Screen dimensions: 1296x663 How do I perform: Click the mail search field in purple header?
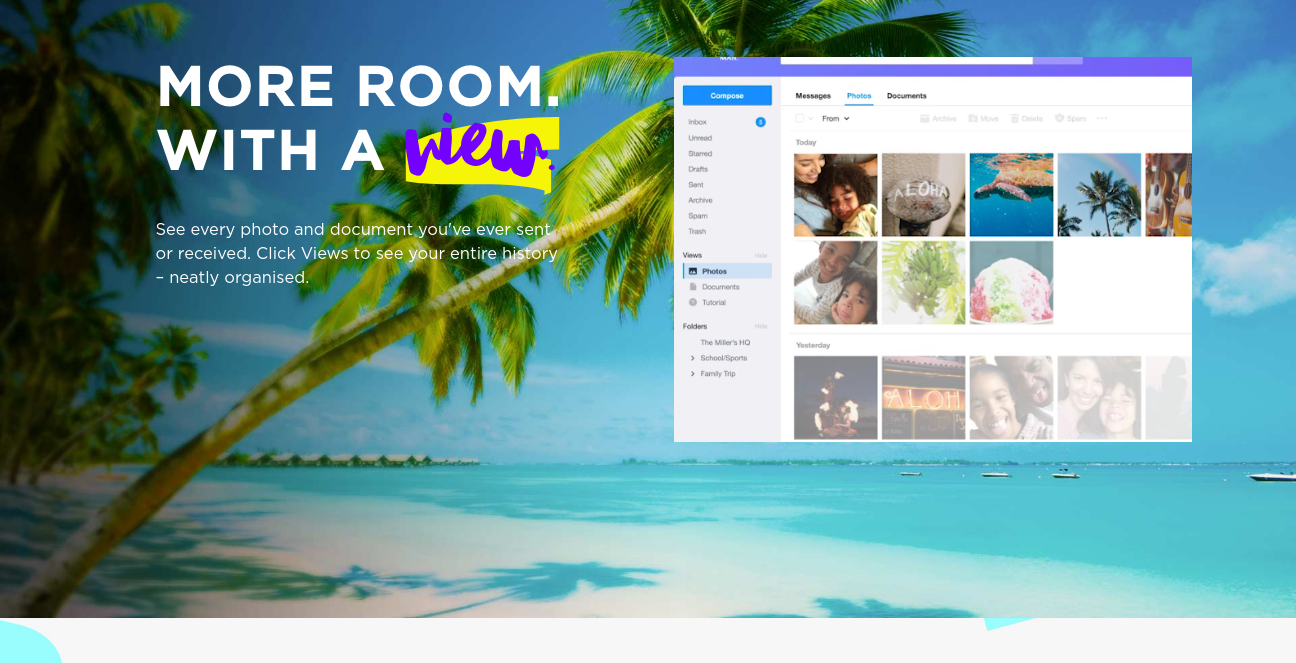point(906,60)
